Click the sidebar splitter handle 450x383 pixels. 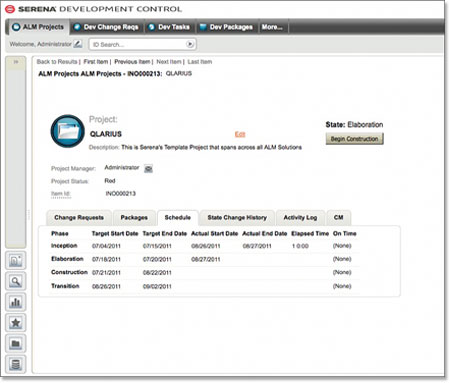[29, 215]
